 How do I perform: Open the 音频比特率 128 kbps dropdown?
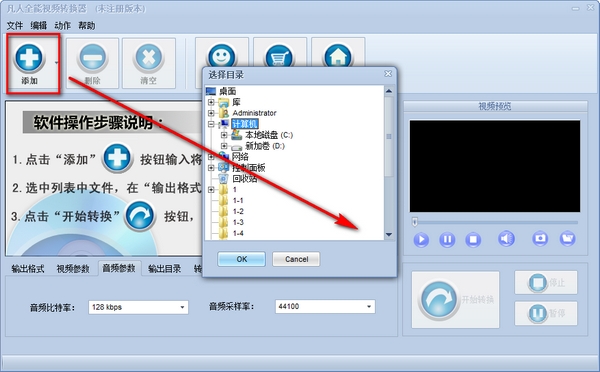pyautogui.click(x=138, y=307)
